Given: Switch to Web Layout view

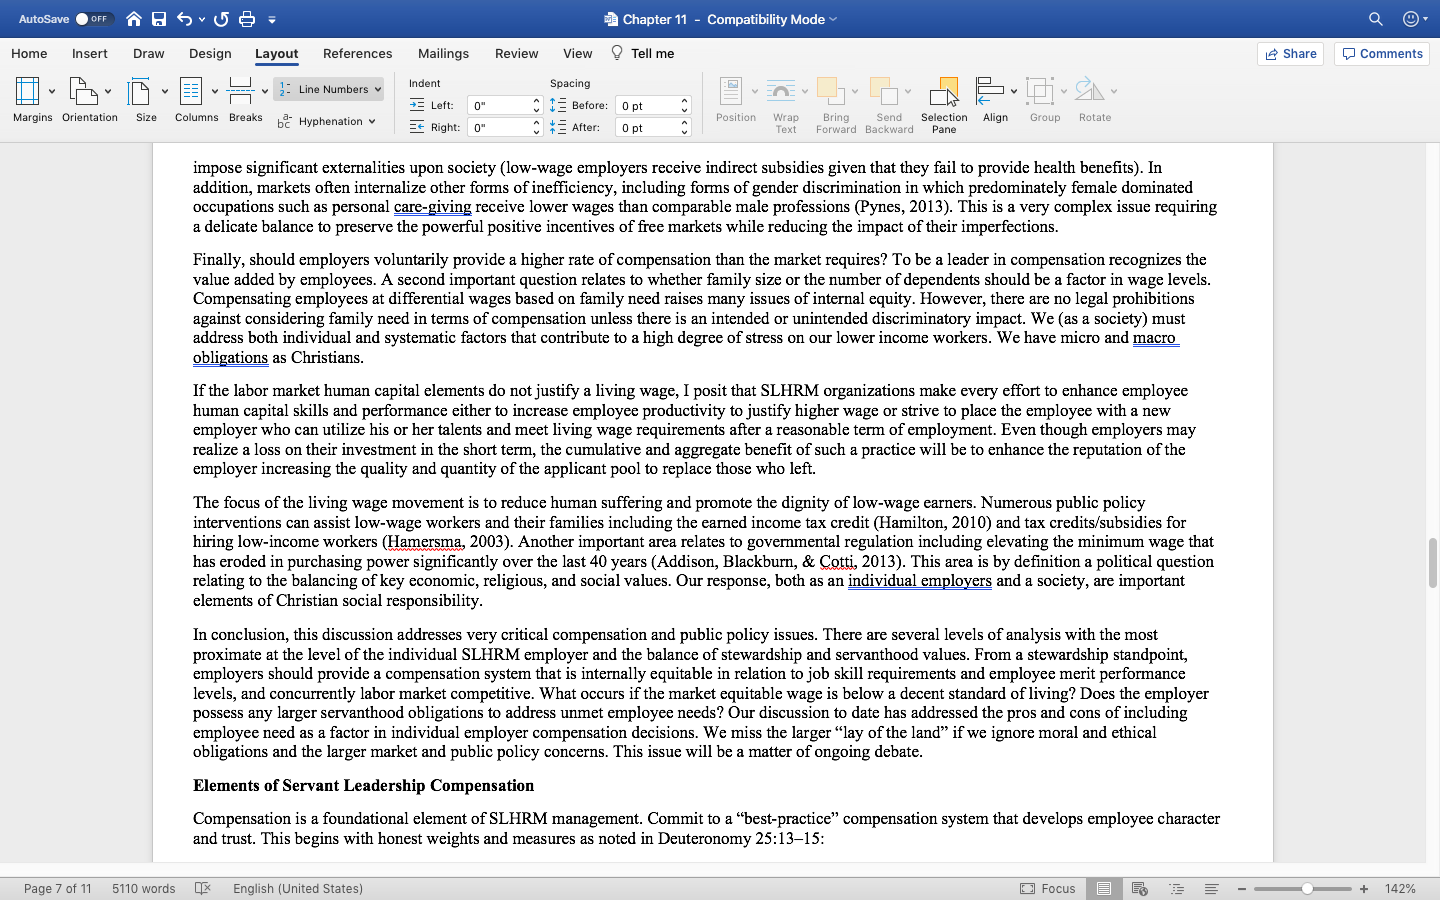Looking at the screenshot, I should (1139, 888).
